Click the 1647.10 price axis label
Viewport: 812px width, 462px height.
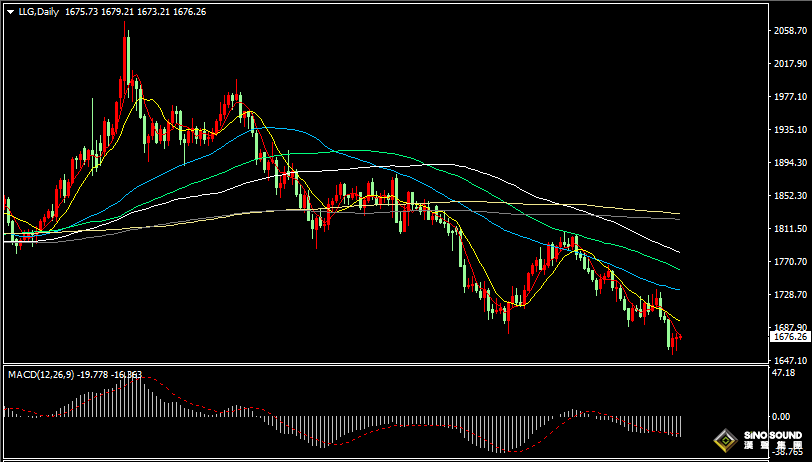click(x=789, y=360)
